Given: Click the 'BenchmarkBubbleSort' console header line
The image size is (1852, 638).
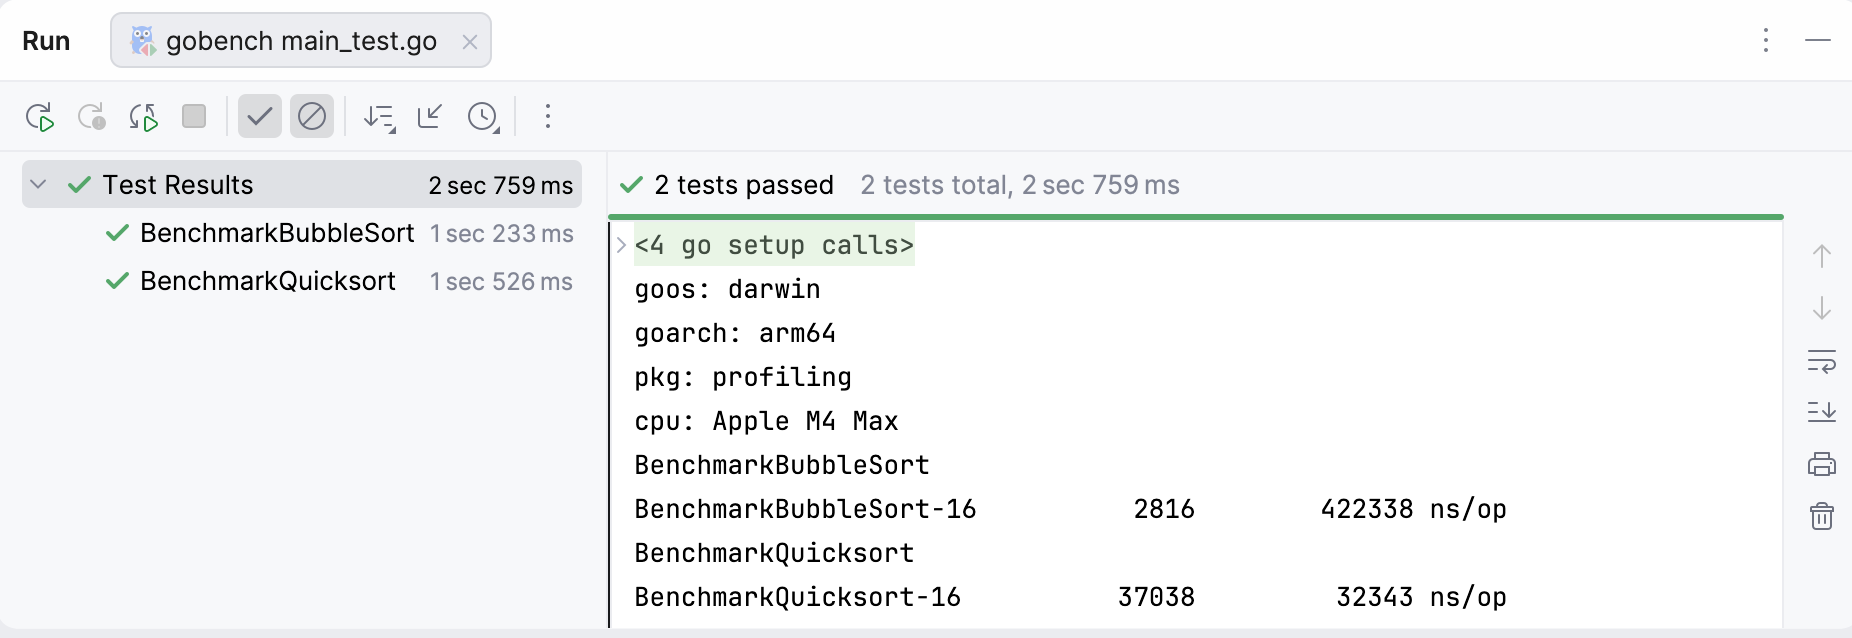Looking at the screenshot, I should 782,465.
